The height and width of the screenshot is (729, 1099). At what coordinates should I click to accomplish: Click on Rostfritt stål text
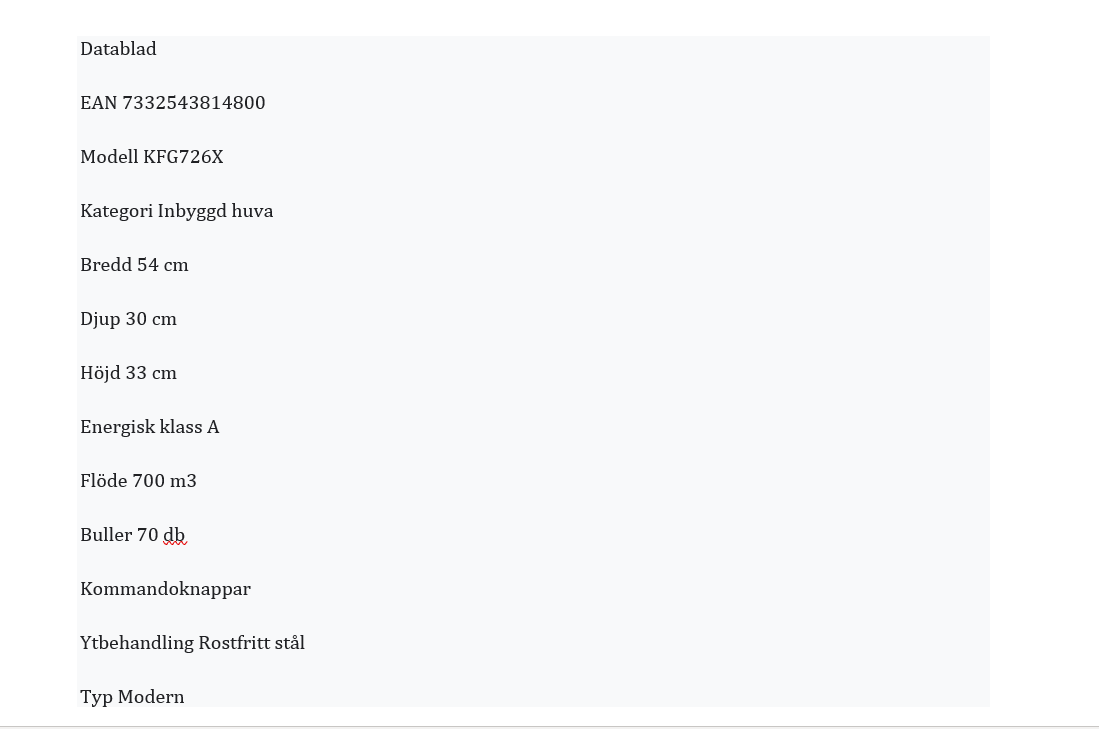click(252, 643)
